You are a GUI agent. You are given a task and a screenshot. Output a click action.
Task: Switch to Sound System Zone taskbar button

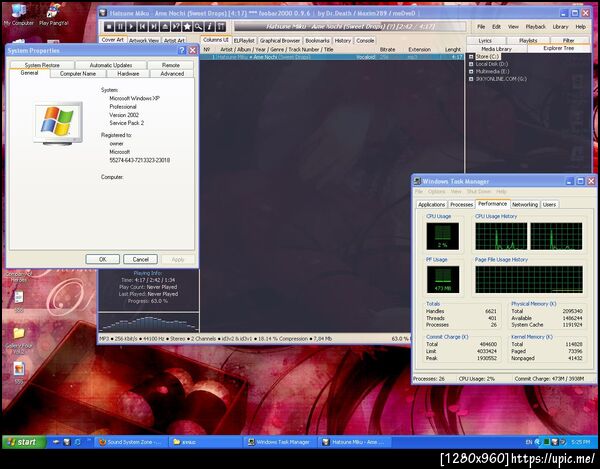[x=131, y=442]
